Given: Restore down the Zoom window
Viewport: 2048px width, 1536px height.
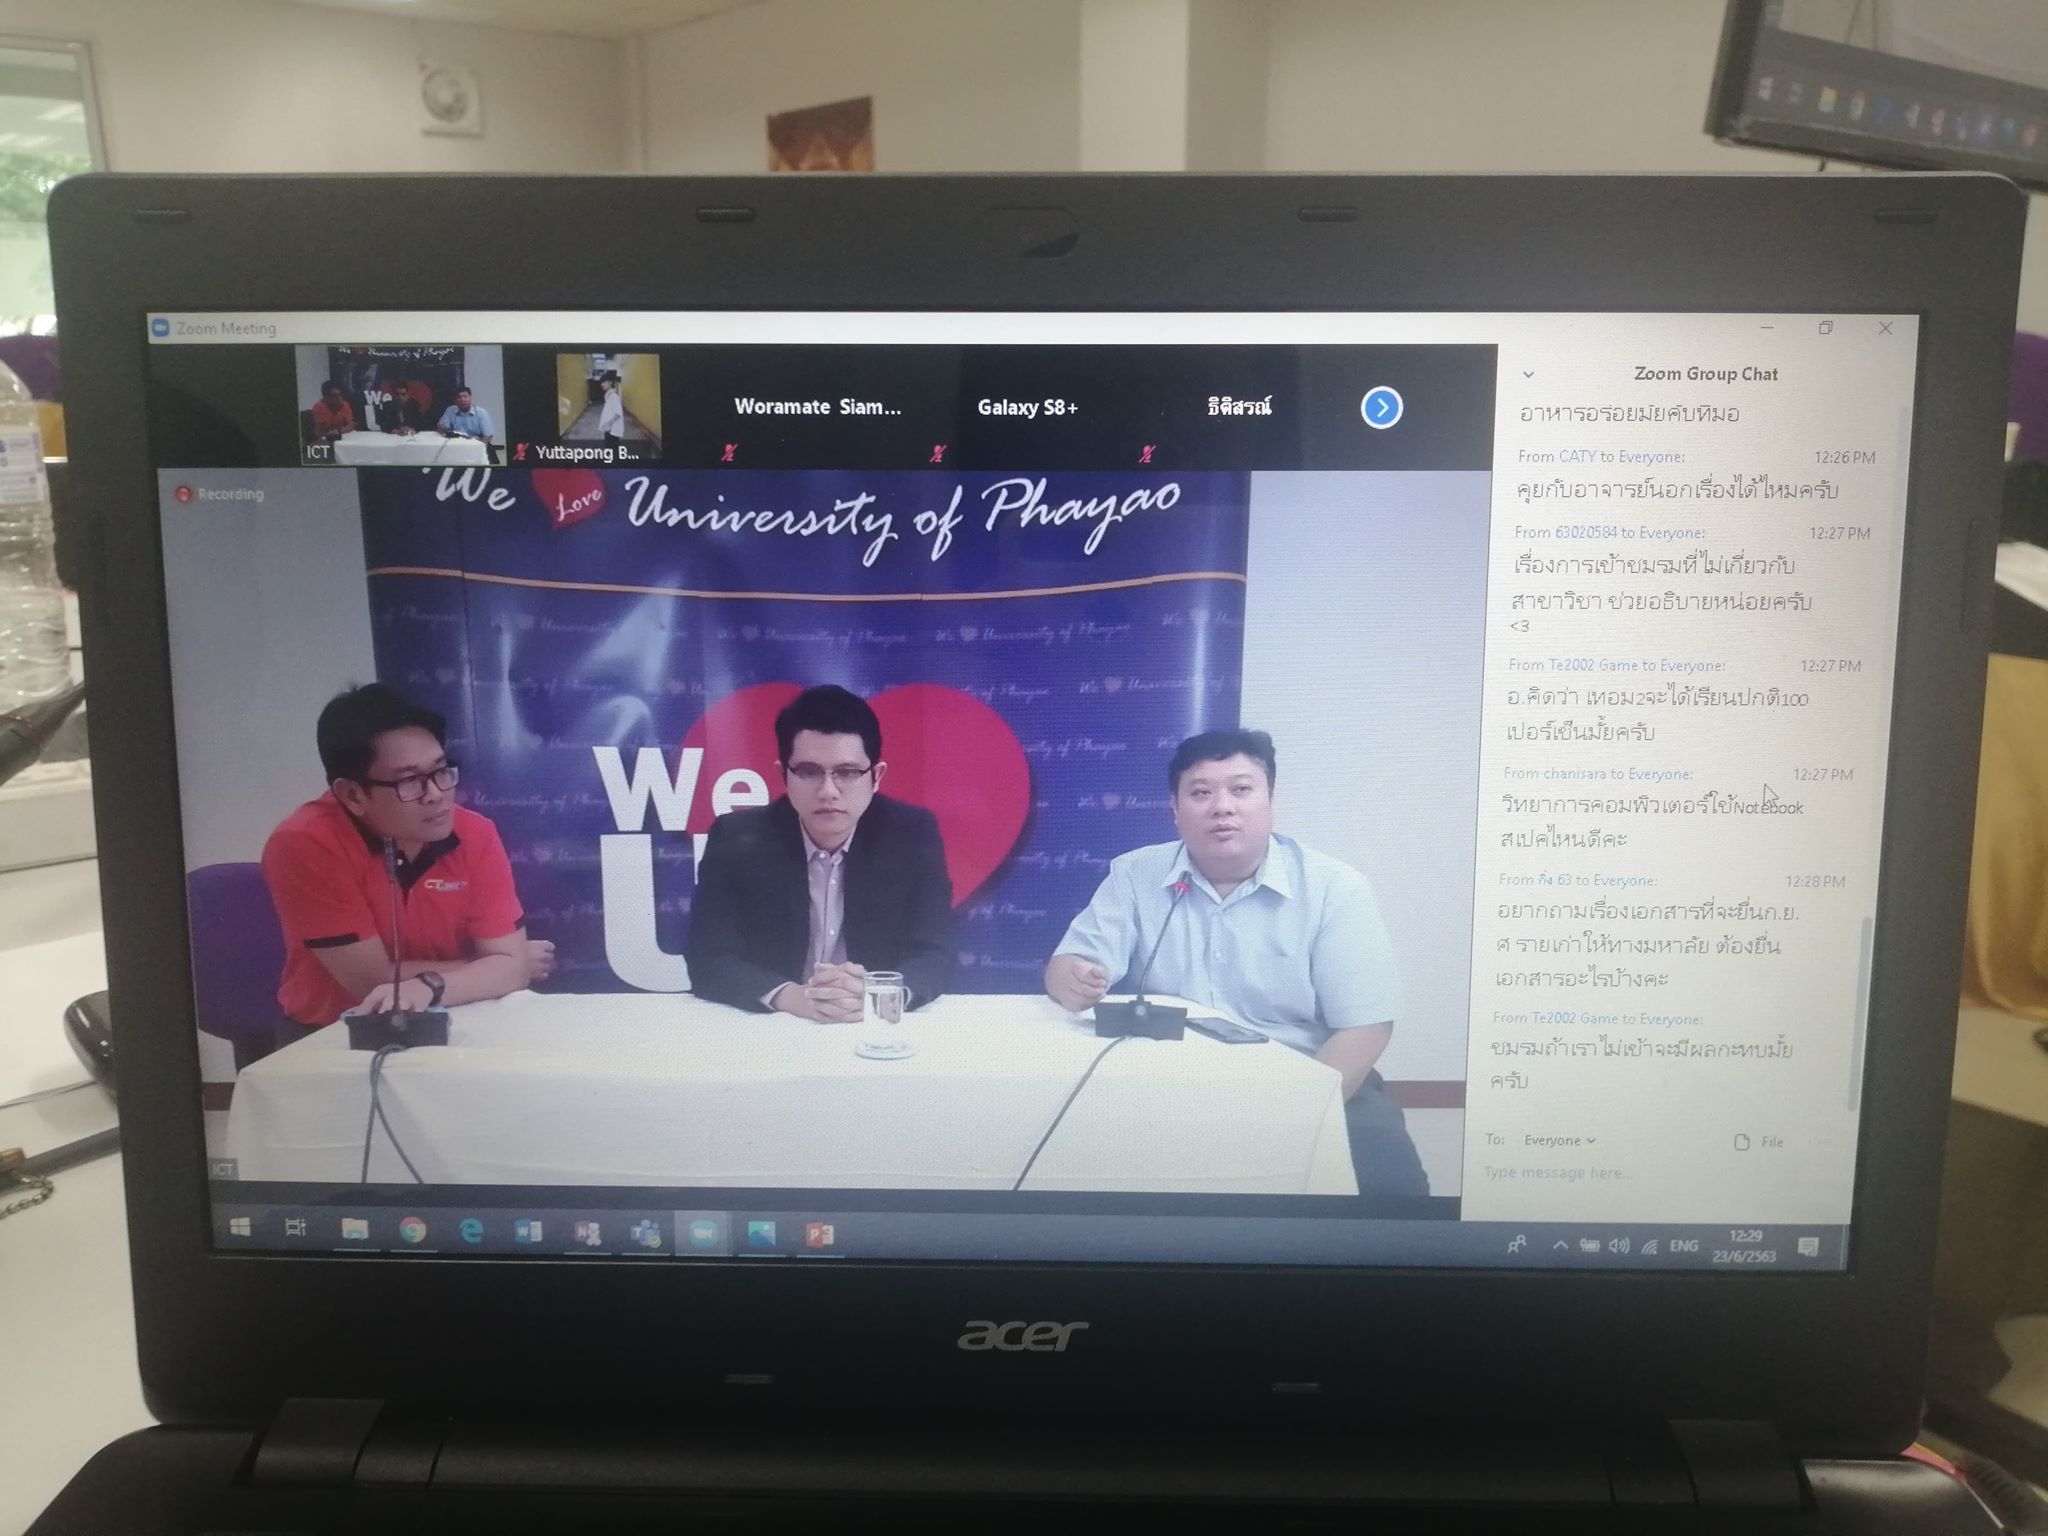Looking at the screenshot, I should click(1825, 327).
